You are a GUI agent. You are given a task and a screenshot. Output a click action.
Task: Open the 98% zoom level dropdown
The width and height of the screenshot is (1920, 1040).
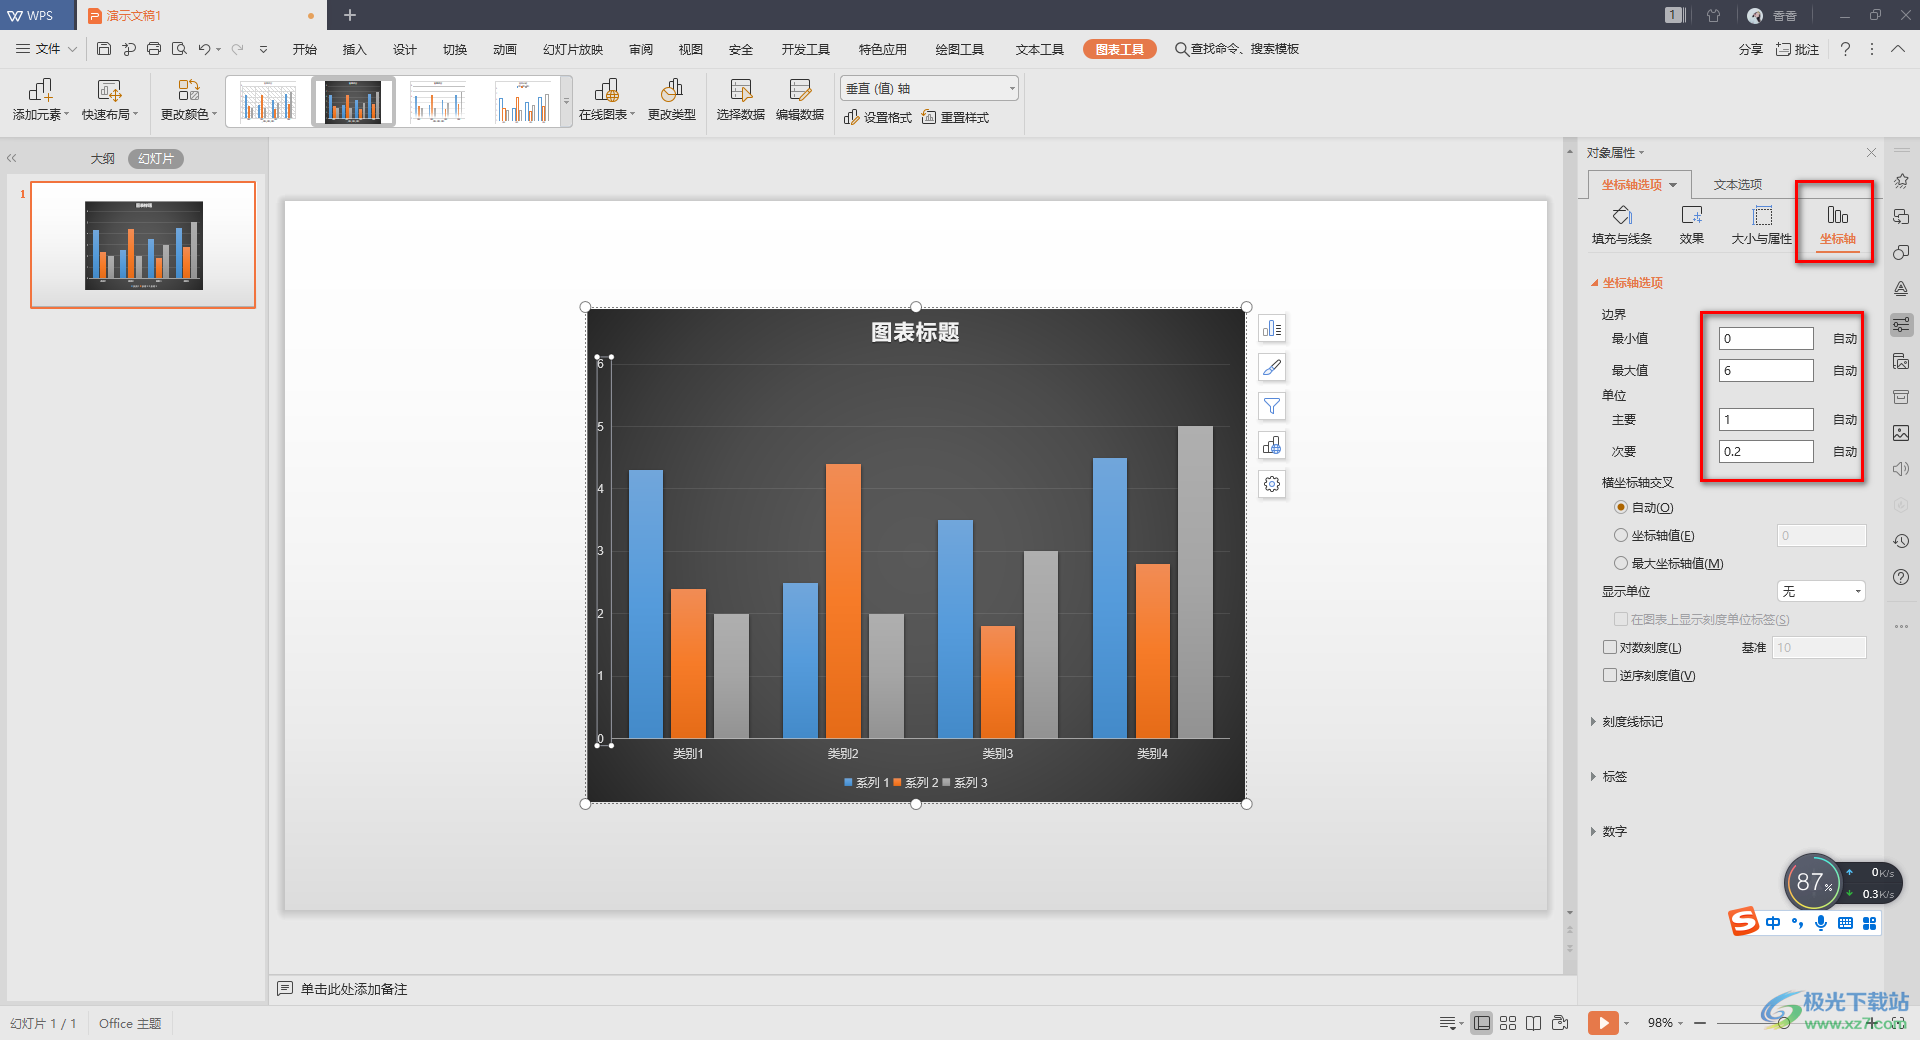coord(1665,1023)
